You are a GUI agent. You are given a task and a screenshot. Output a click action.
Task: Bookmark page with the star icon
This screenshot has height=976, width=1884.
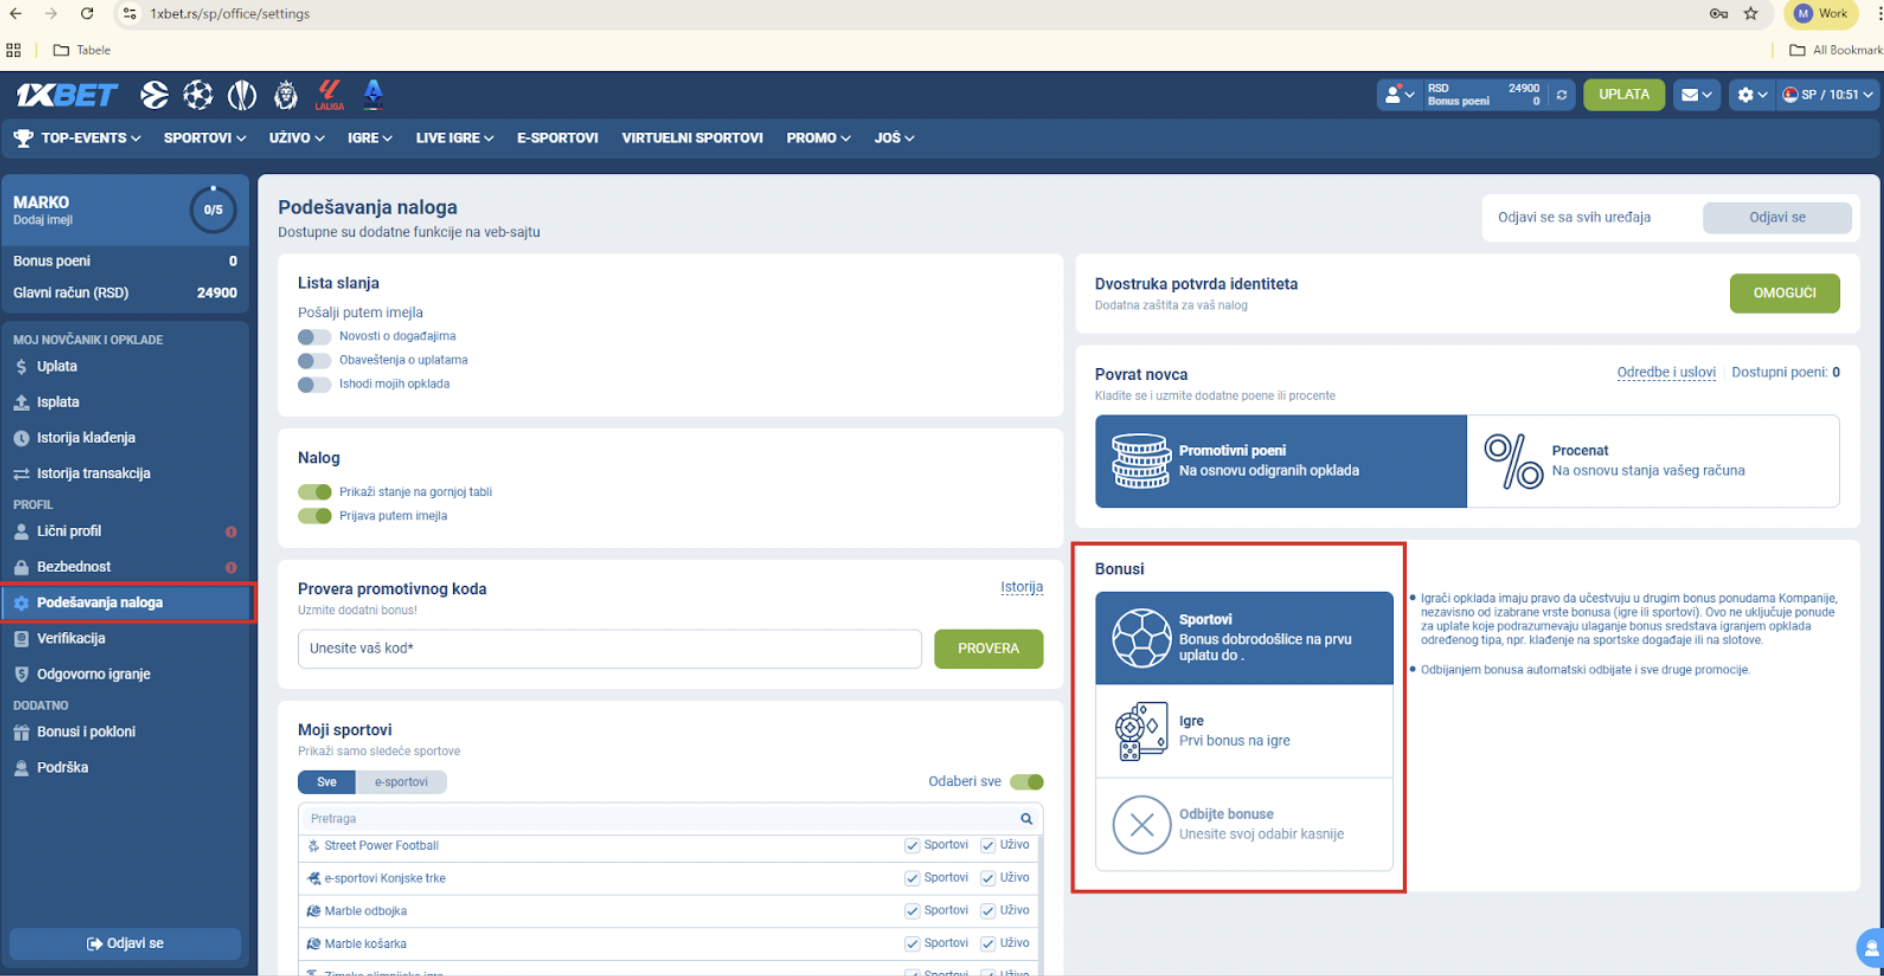[x=1750, y=14]
